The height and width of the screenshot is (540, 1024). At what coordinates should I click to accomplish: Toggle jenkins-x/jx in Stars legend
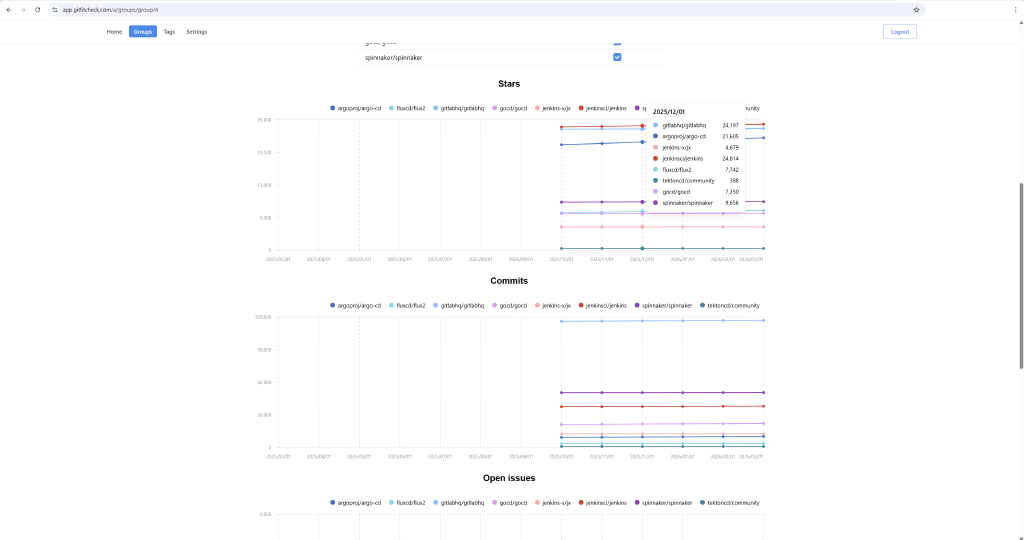[552, 108]
